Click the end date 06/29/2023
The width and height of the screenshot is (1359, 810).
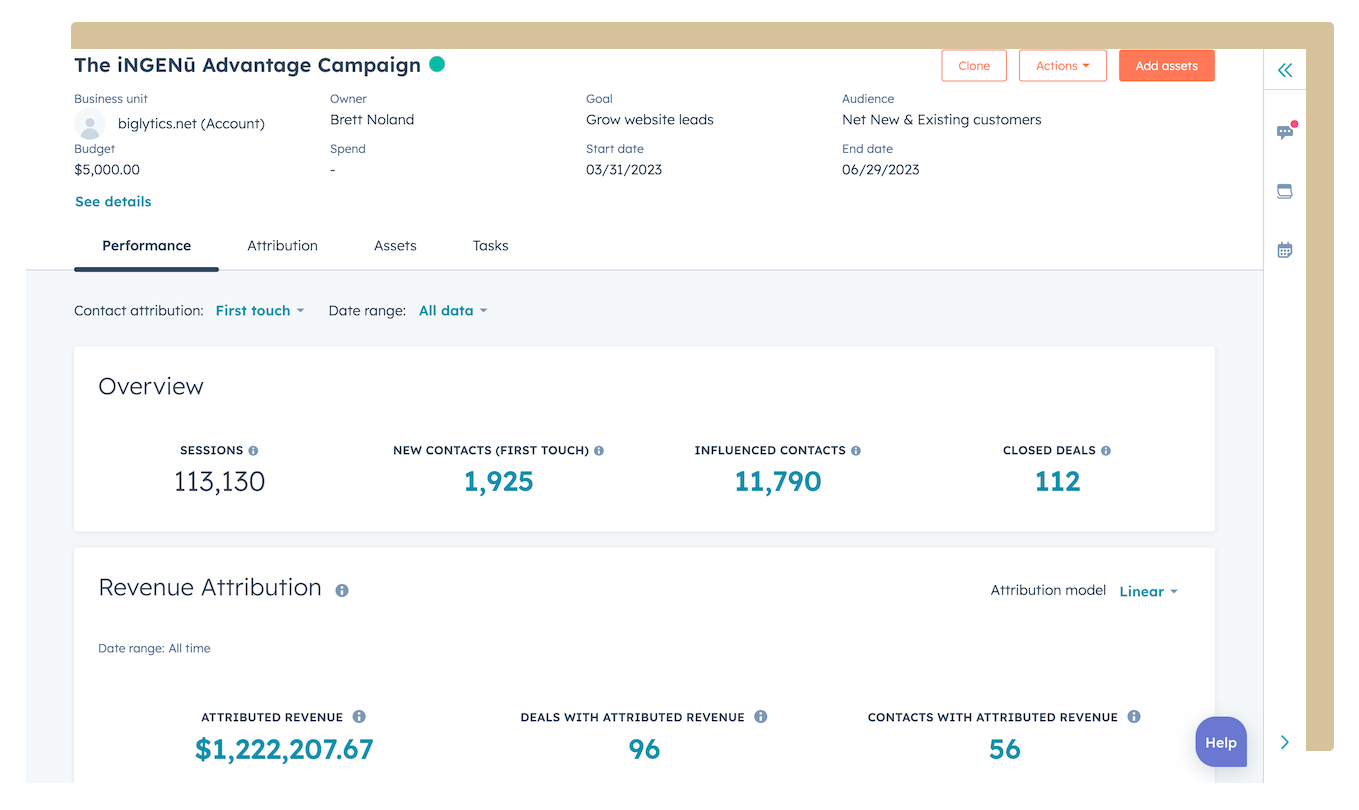(881, 170)
